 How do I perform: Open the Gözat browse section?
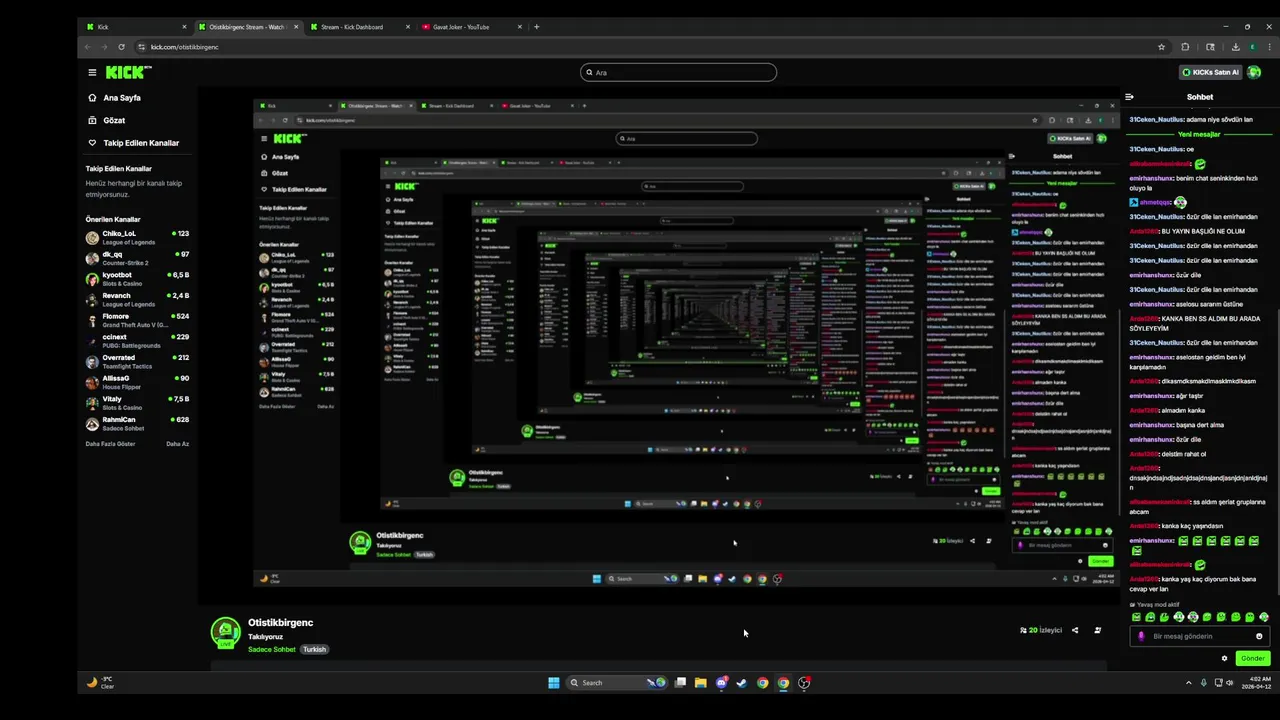point(114,120)
